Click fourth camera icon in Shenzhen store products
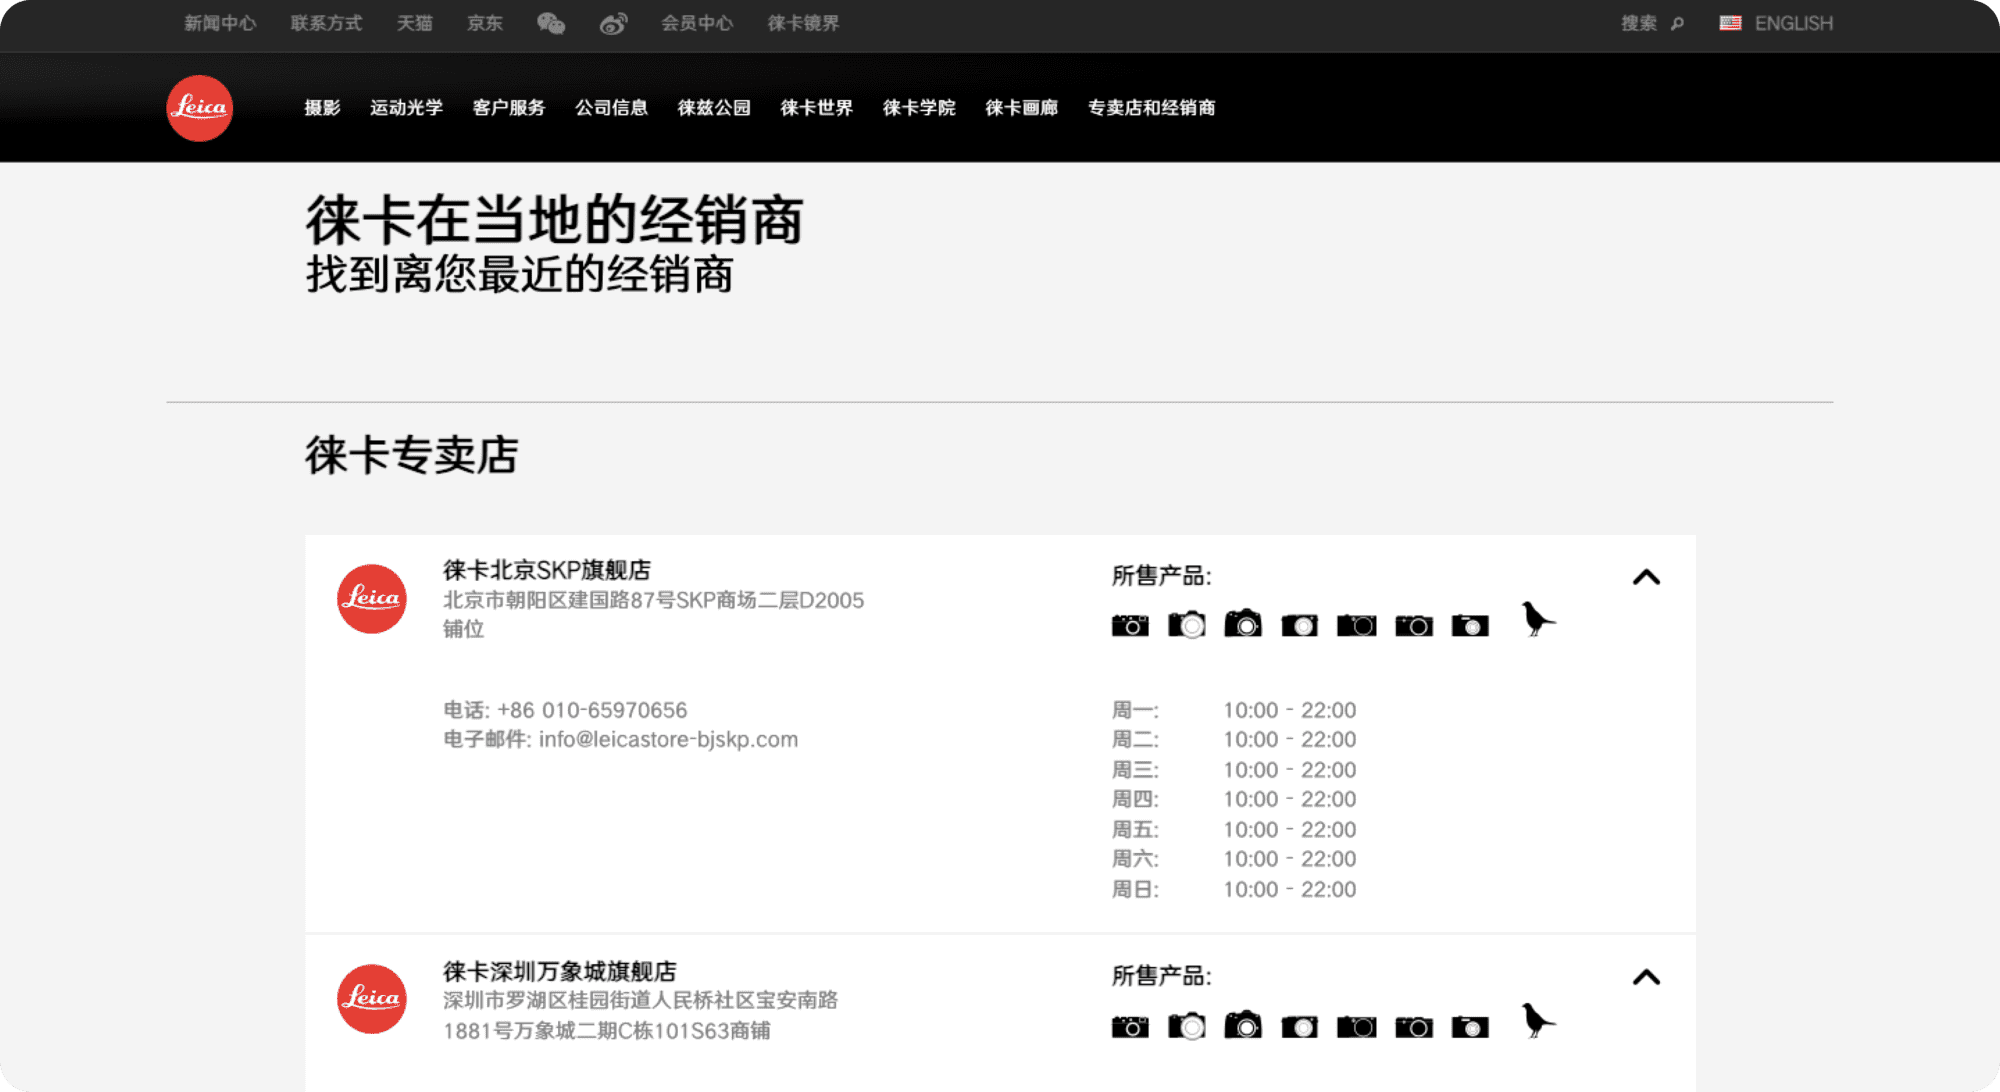Image resolution: width=2000 pixels, height=1092 pixels. tap(1300, 1026)
